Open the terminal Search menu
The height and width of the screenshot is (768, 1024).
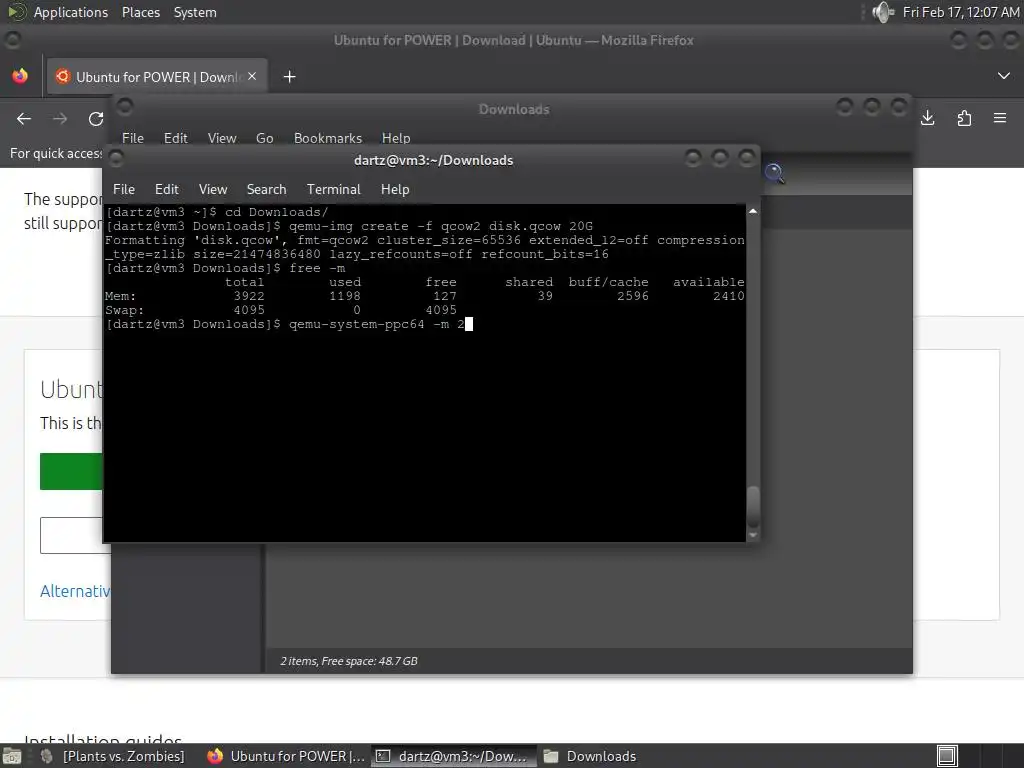(266, 189)
